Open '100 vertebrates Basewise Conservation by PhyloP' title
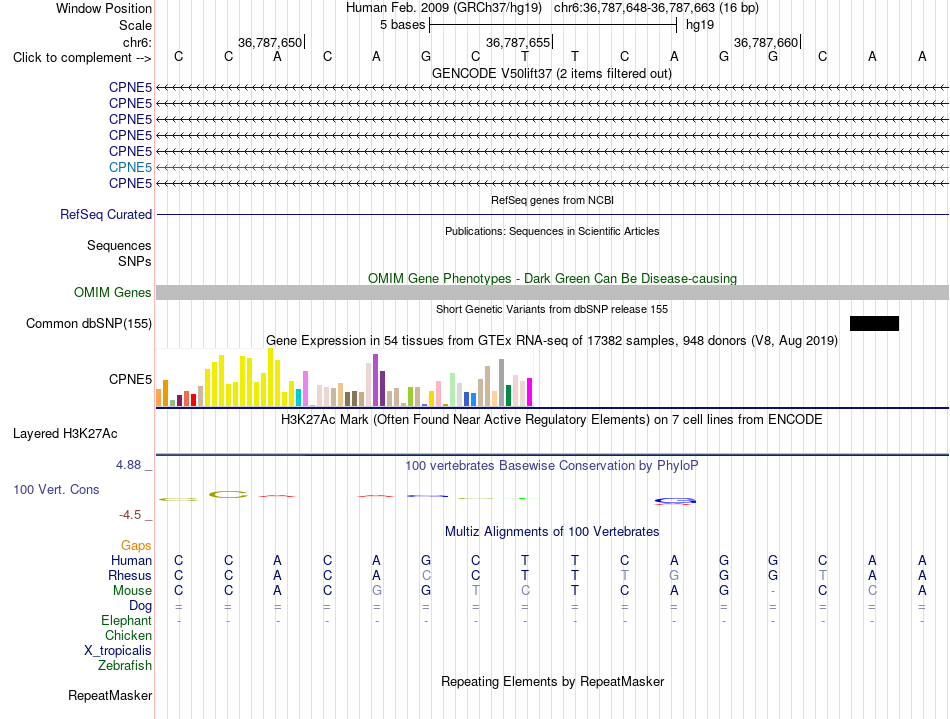The width and height of the screenshot is (950, 719). pos(552,466)
